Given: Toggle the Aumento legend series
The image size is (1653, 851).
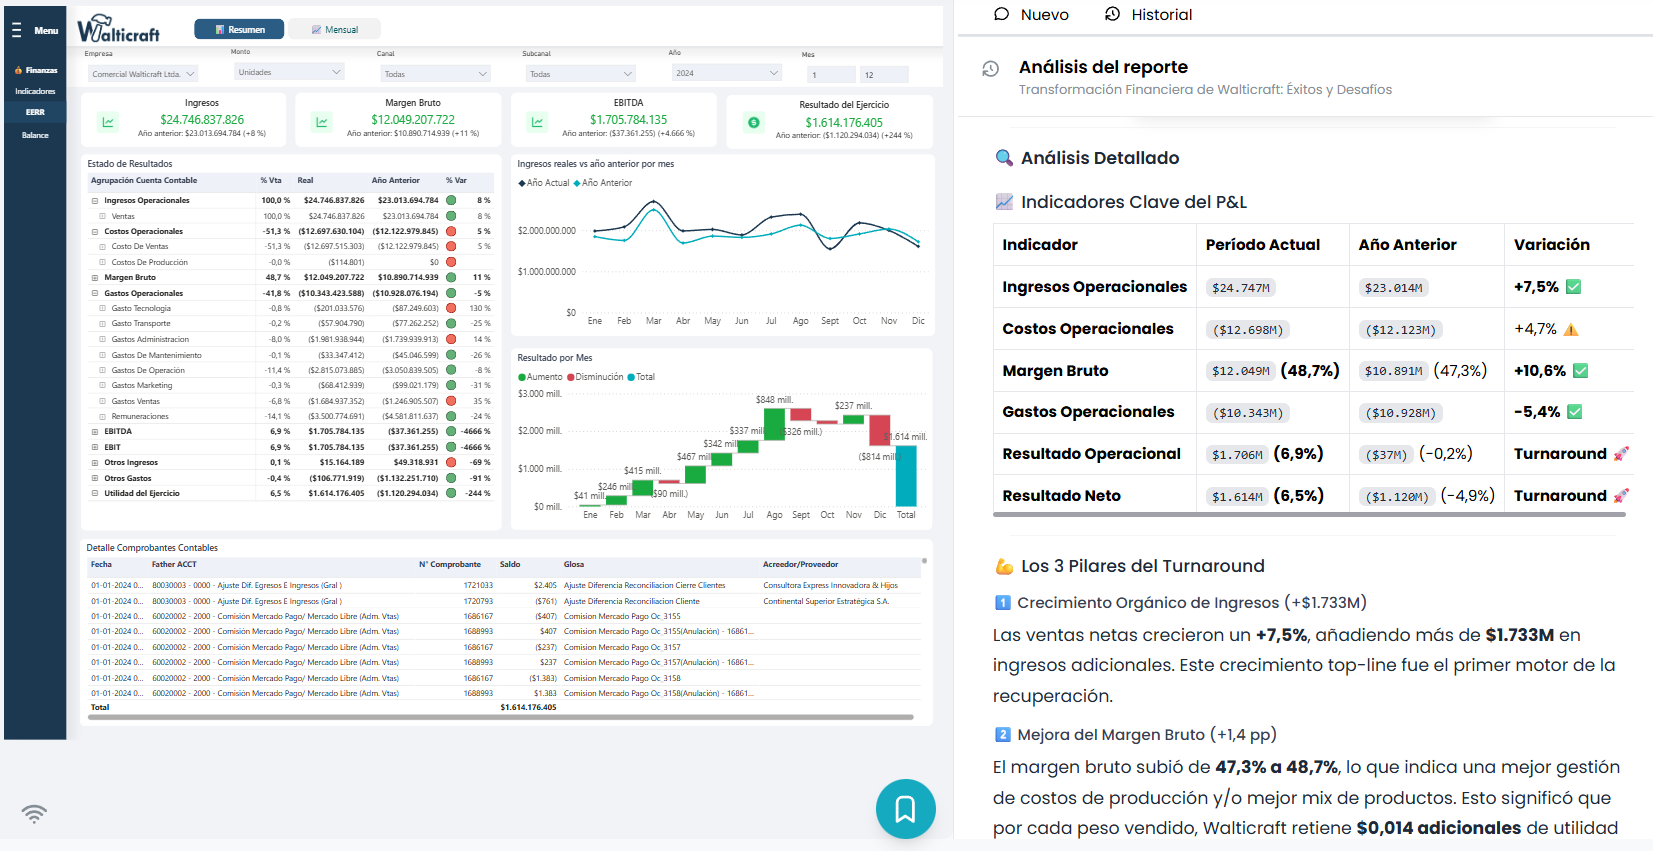Looking at the screenshot, I should pyautogui.click(x=540, y=377).
